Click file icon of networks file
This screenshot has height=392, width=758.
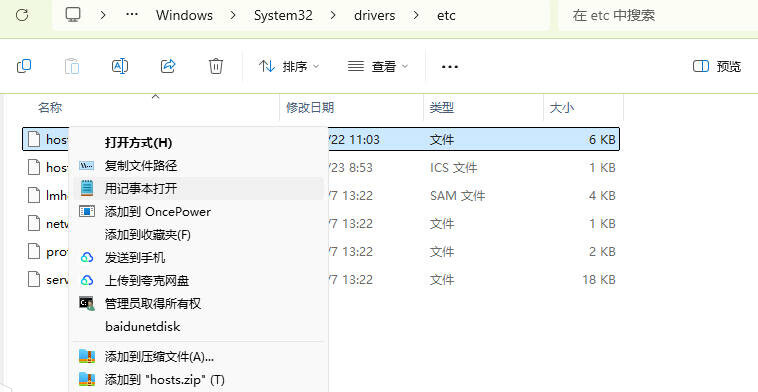point(33,223)
